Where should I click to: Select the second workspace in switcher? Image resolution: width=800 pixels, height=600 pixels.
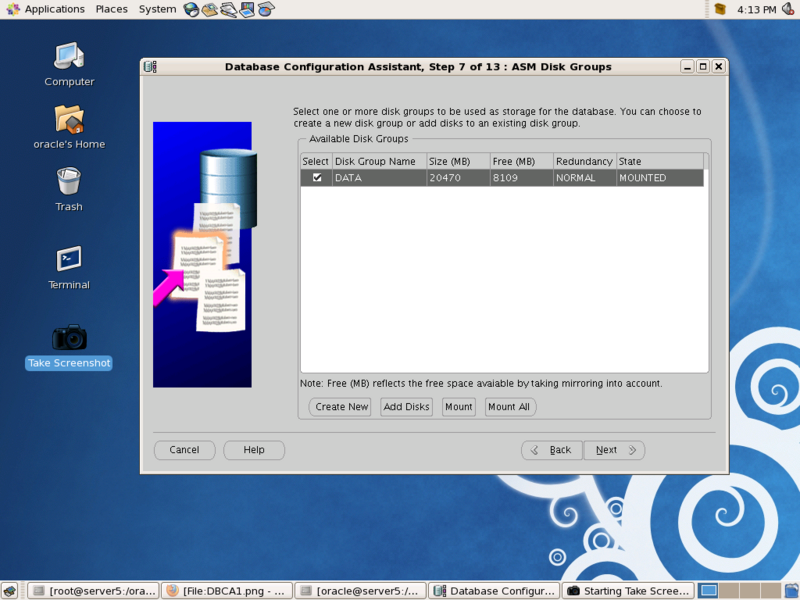pos(729,591)
